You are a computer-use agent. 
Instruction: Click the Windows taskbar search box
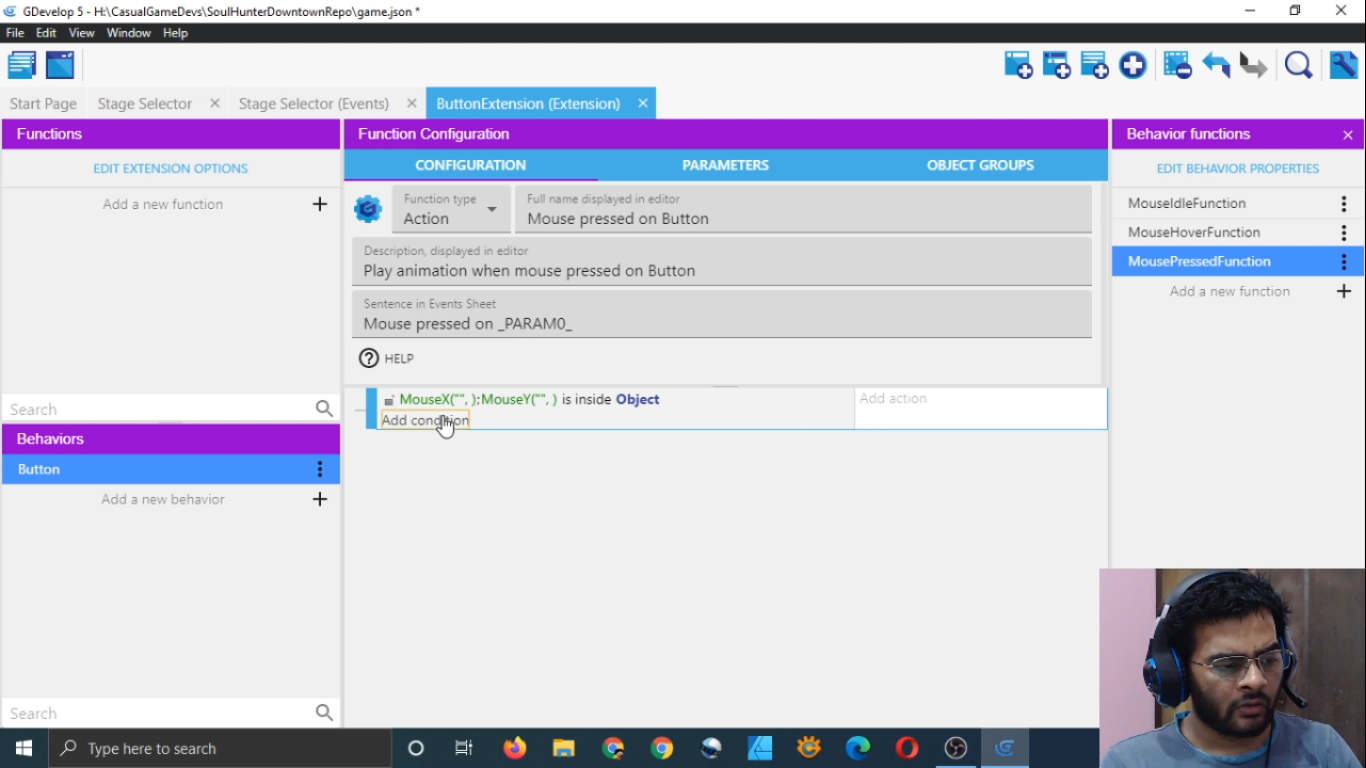[x=220, y=748]
